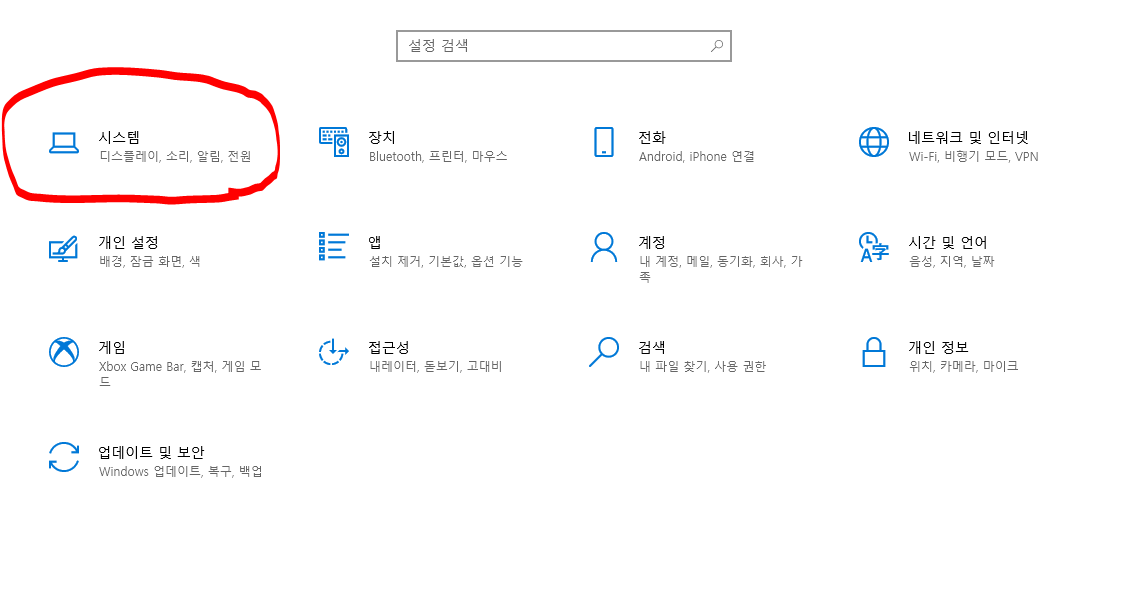
Task: Select the 개인 정보 padlock icon
Action: 873,352
